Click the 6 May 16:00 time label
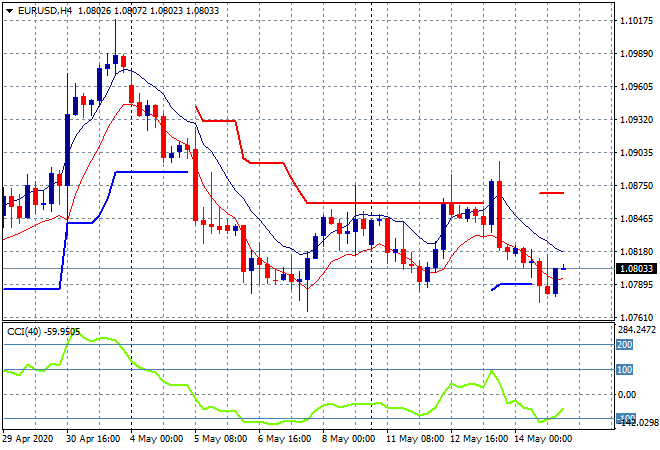This screenshot has width=660, height=450. pyautogui.click(x=285, y=439)
